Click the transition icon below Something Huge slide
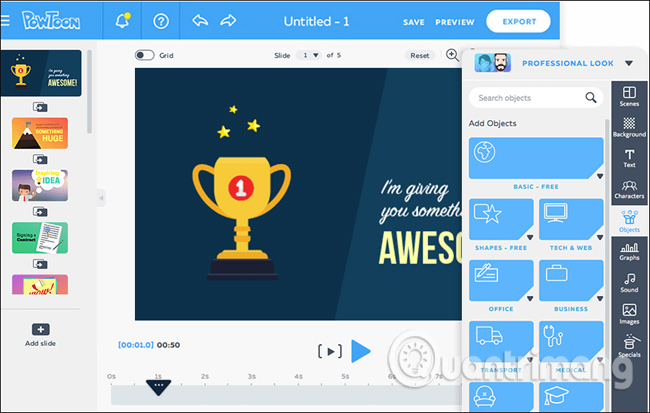650x413 pixels. tap(40, 159)
